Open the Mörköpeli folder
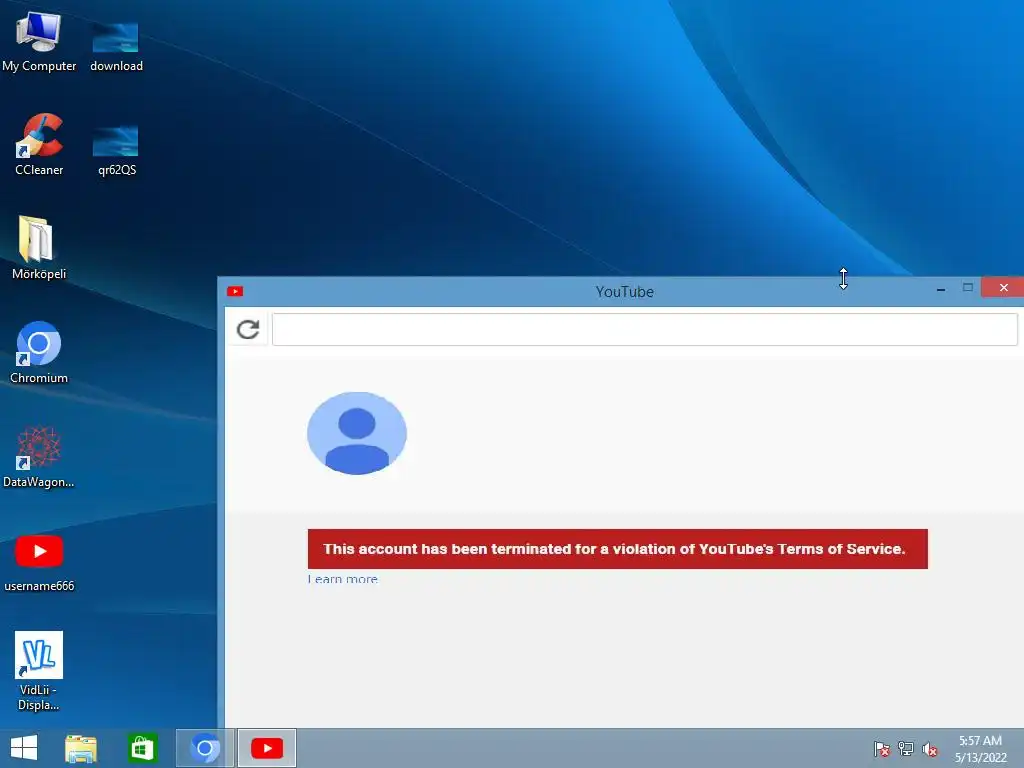The image size is (1024, 768). click(39, 247)
